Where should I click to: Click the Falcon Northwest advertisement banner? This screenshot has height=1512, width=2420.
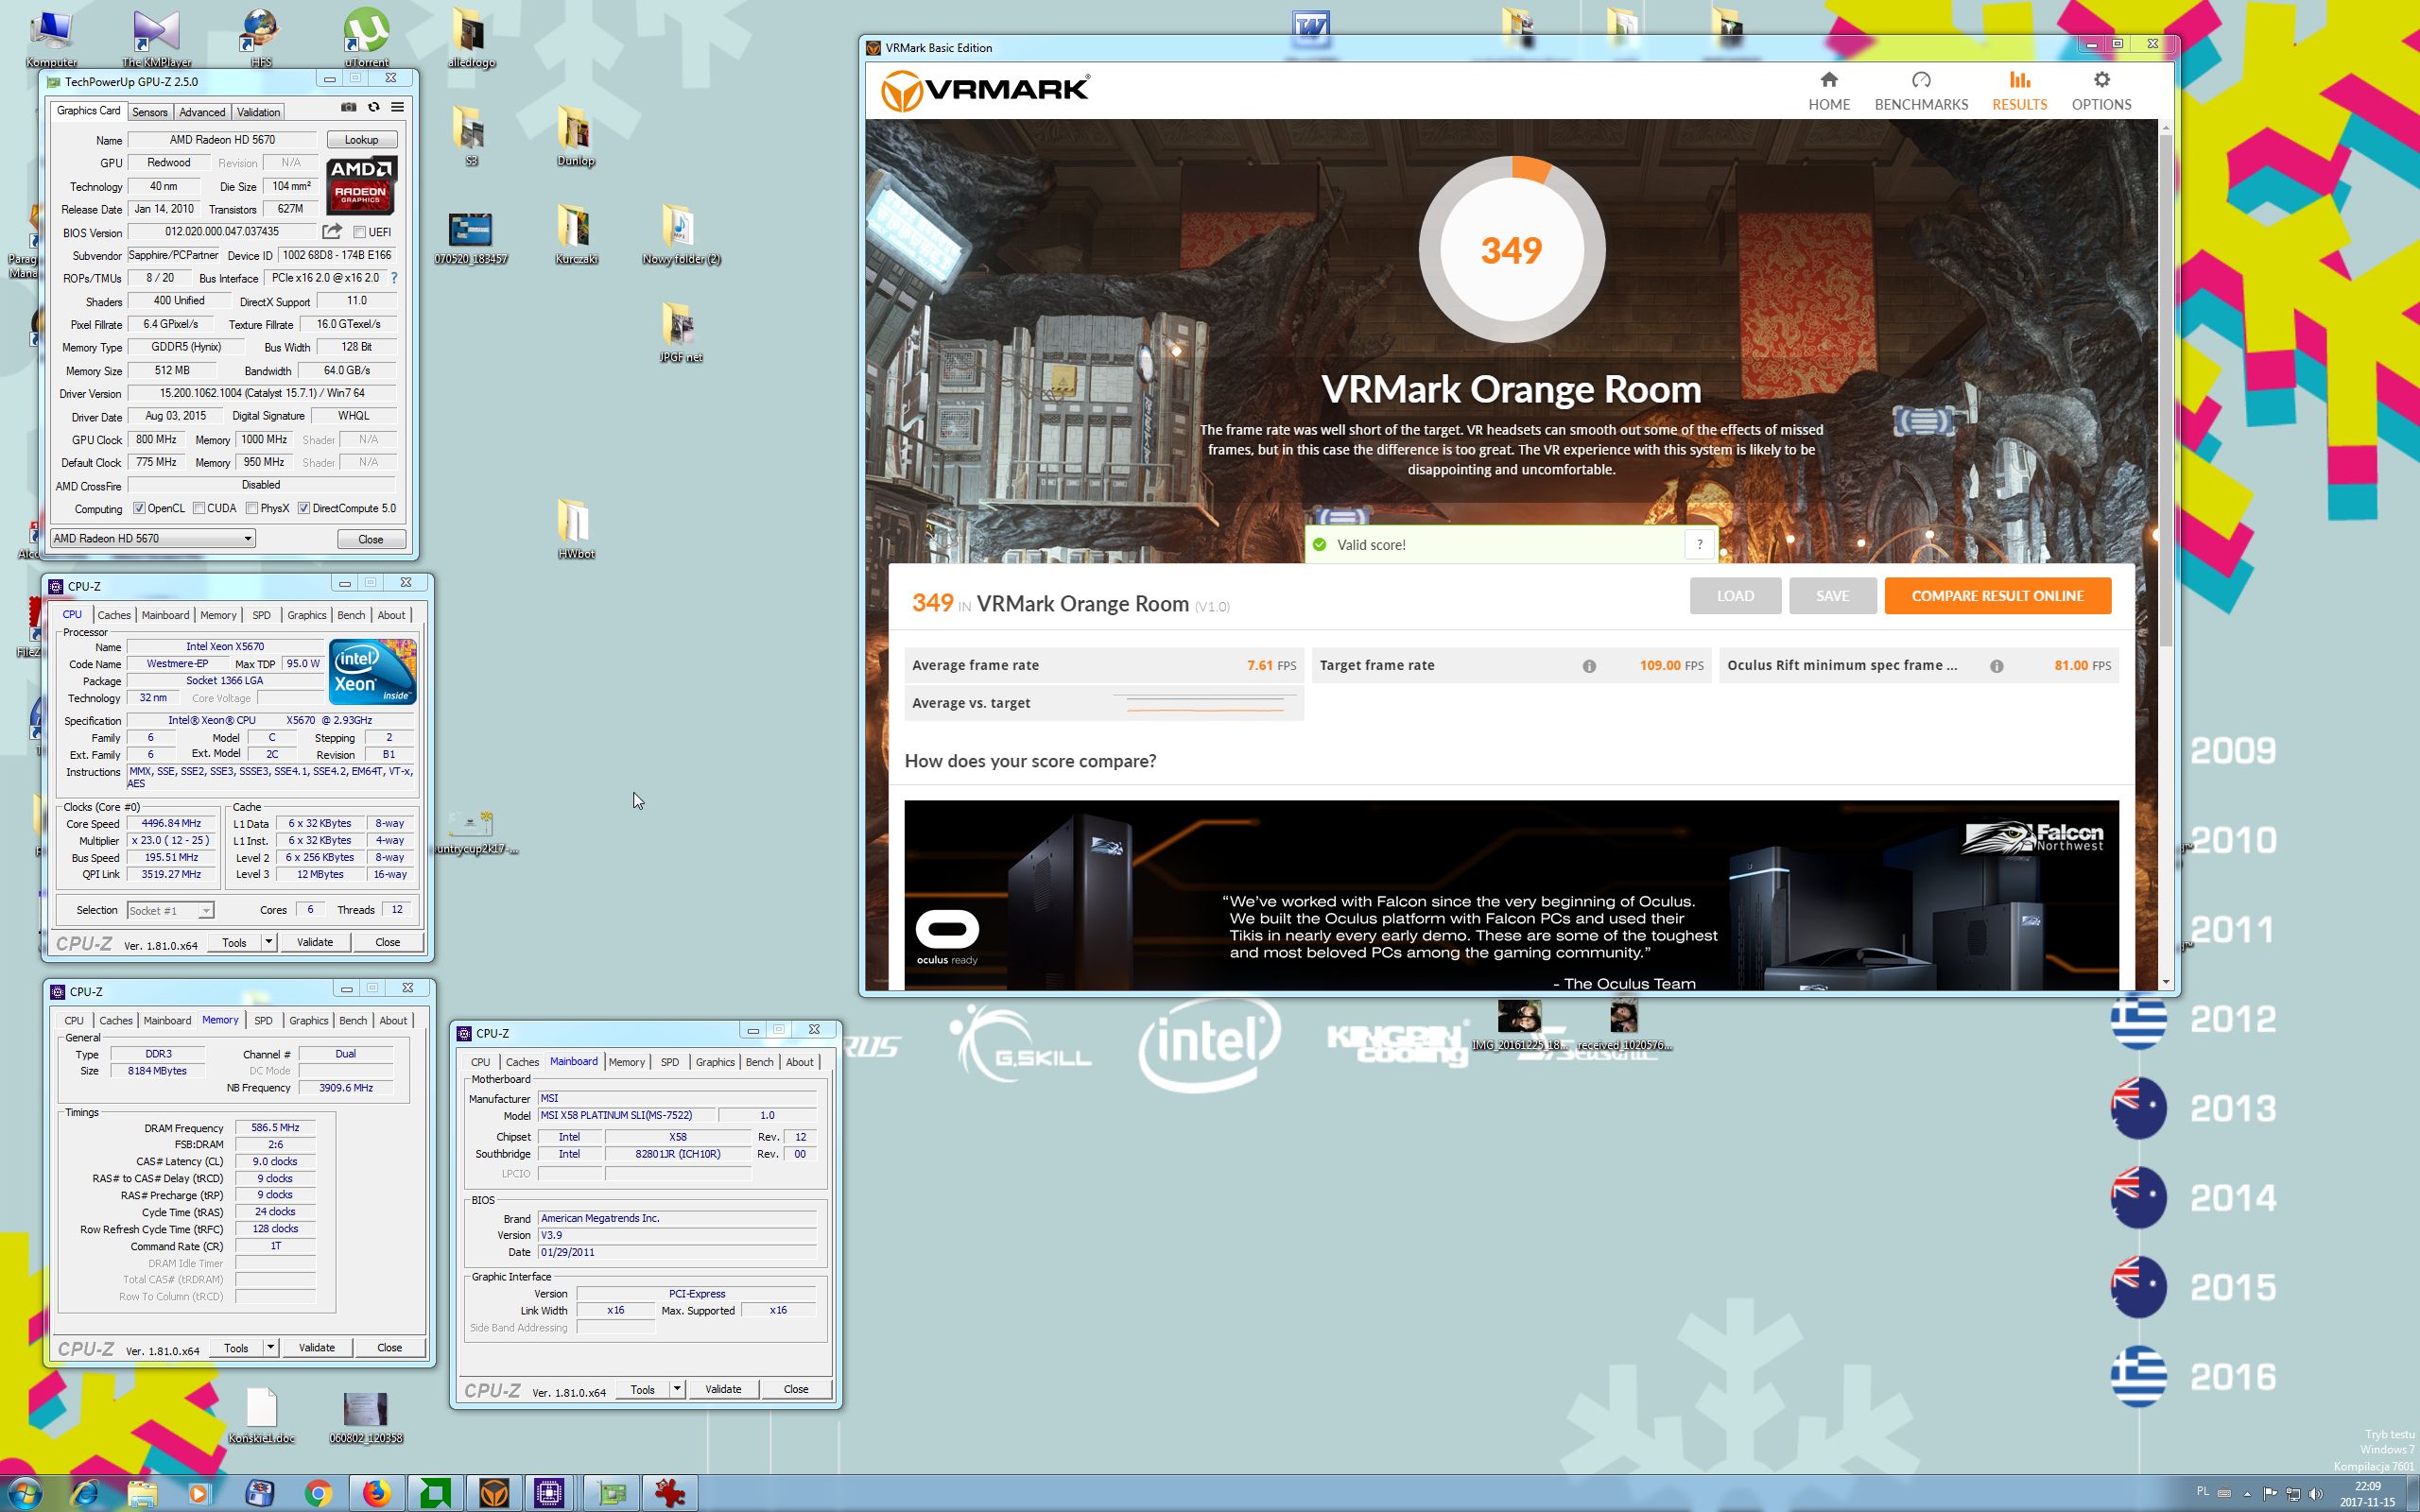tap(1511, 895)
